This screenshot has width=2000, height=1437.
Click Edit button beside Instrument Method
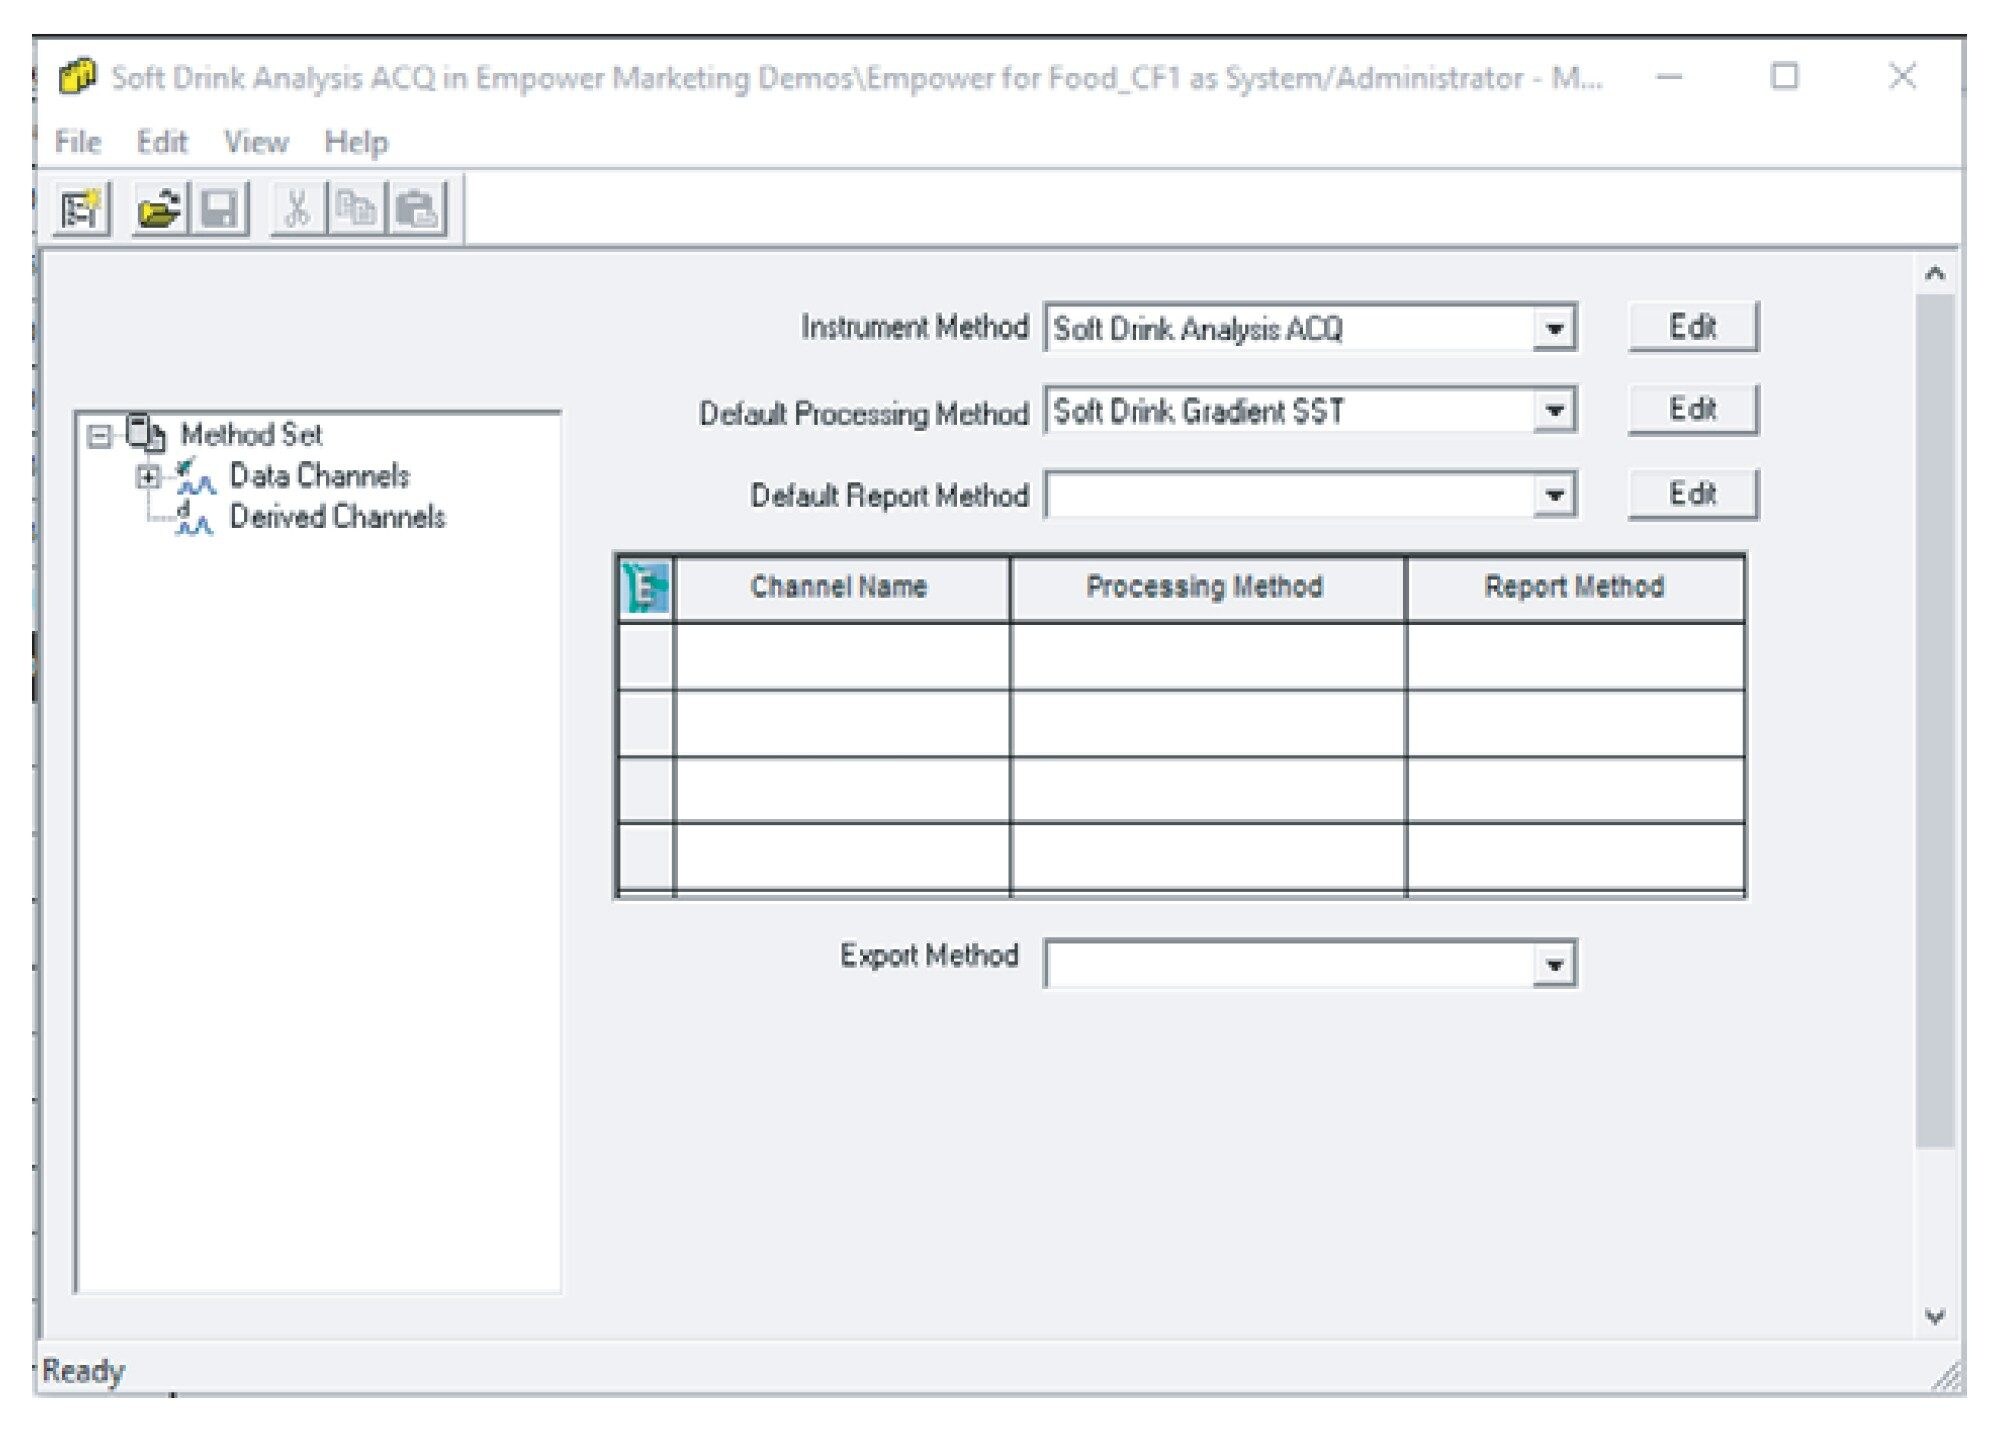click(x=1692, y=327)
